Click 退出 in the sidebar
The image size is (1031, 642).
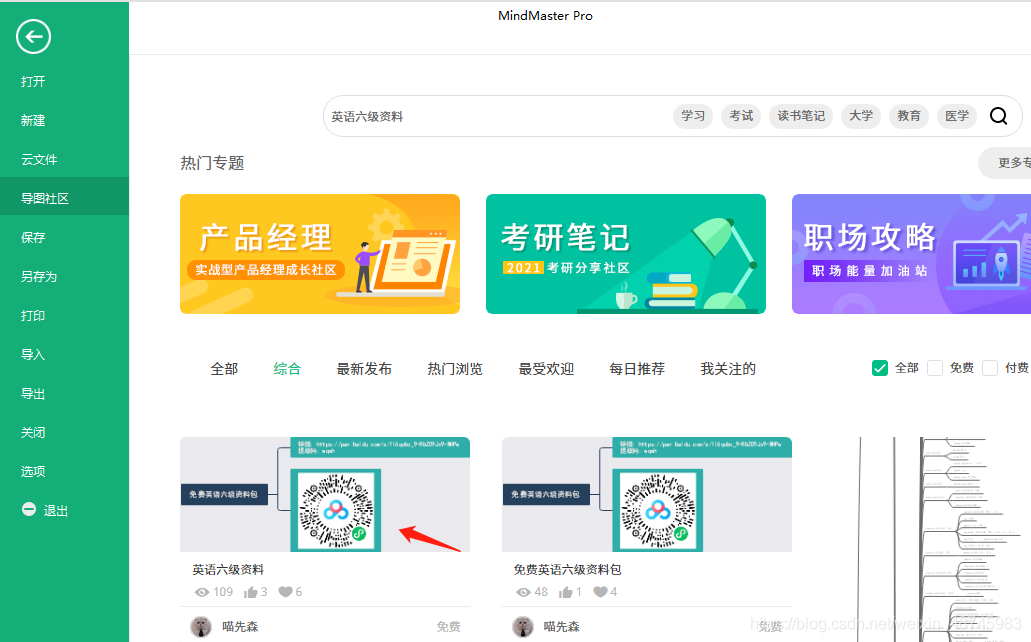tap(56, 510)
